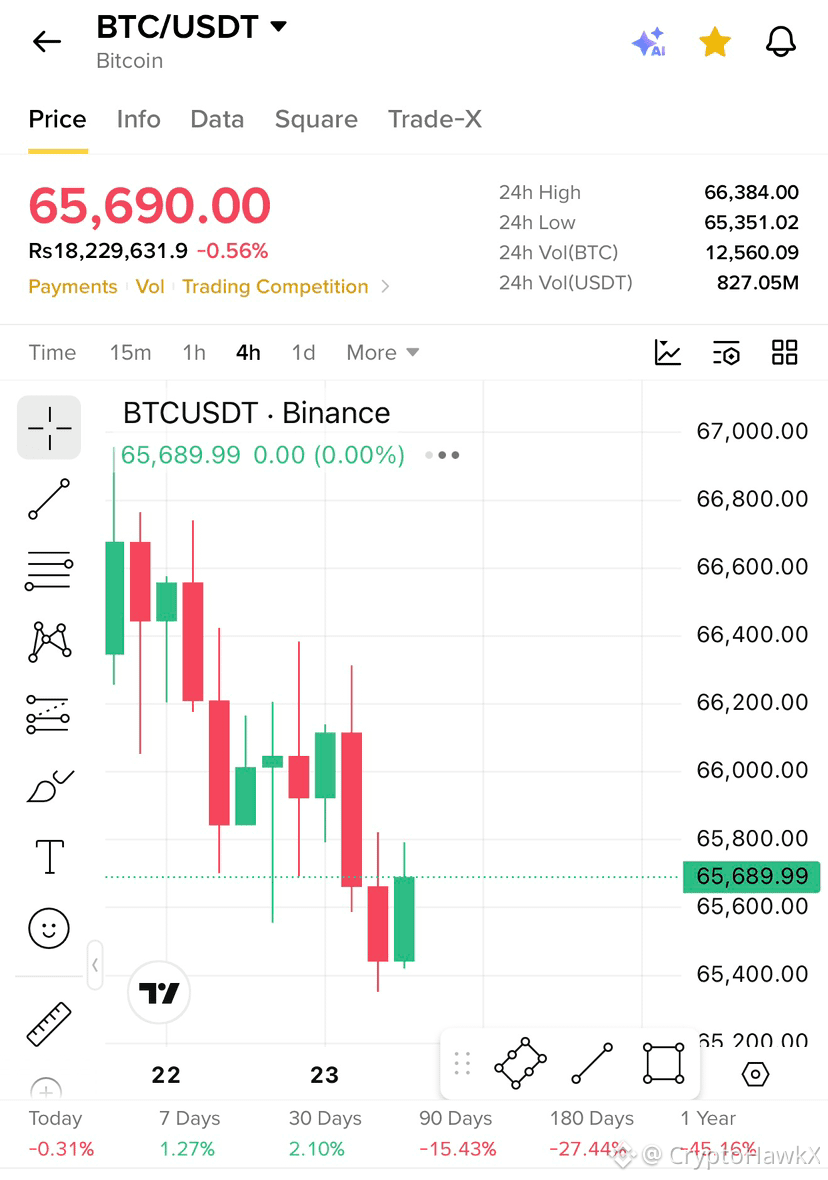The height and width of the screenshot is (1180, 828).
Task: Open the Square tab
Action: click(316, 119)
